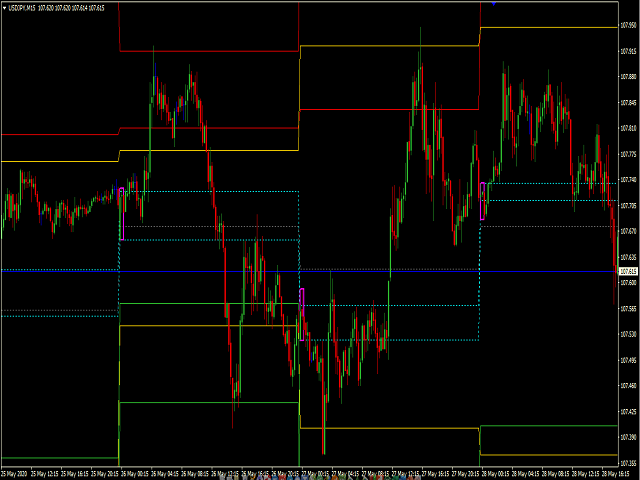
Task: Click the USDJPY,M15 chart title text
Action: [x=22, y=8]
